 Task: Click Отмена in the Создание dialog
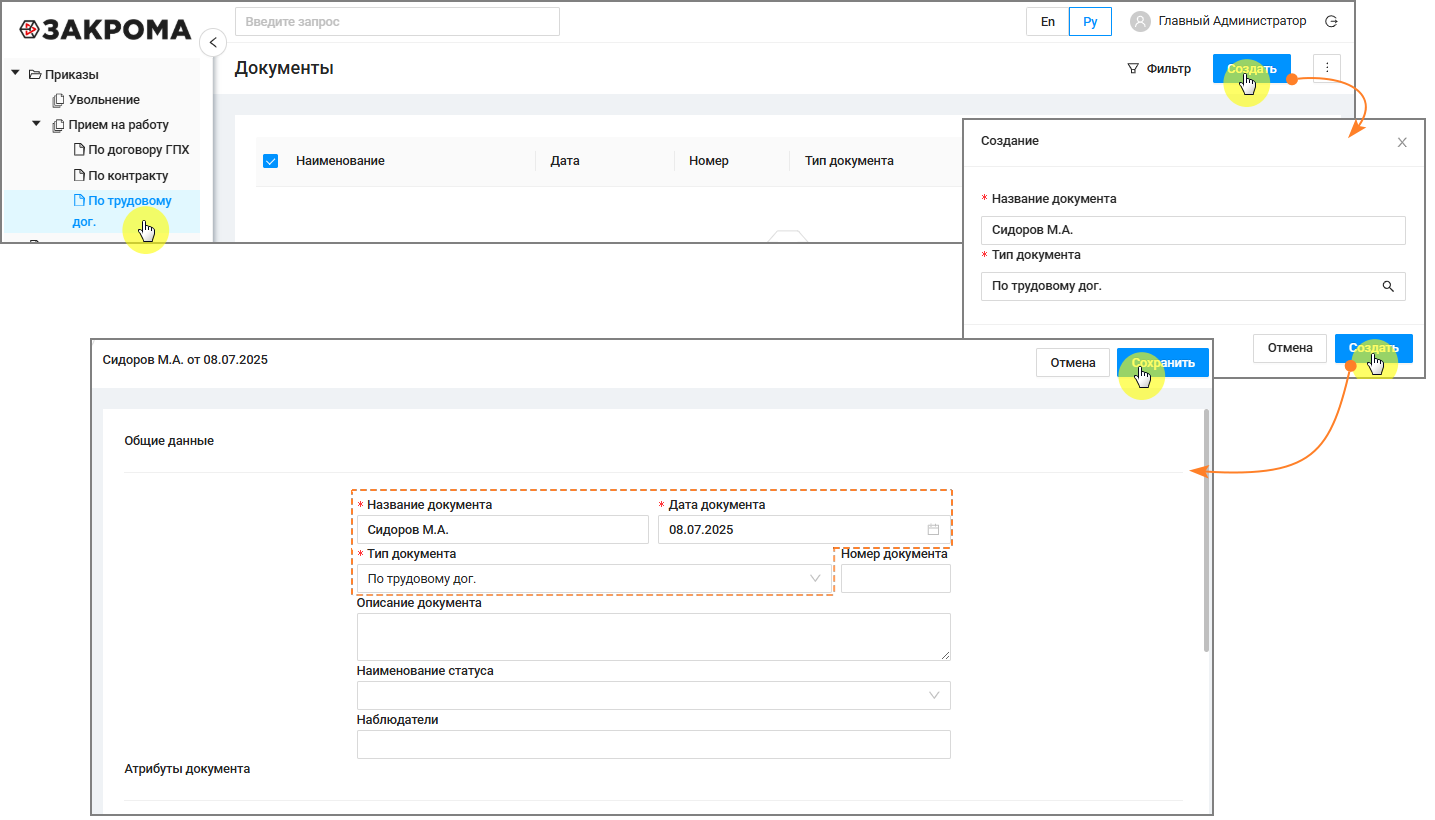tap(1290, 348)
